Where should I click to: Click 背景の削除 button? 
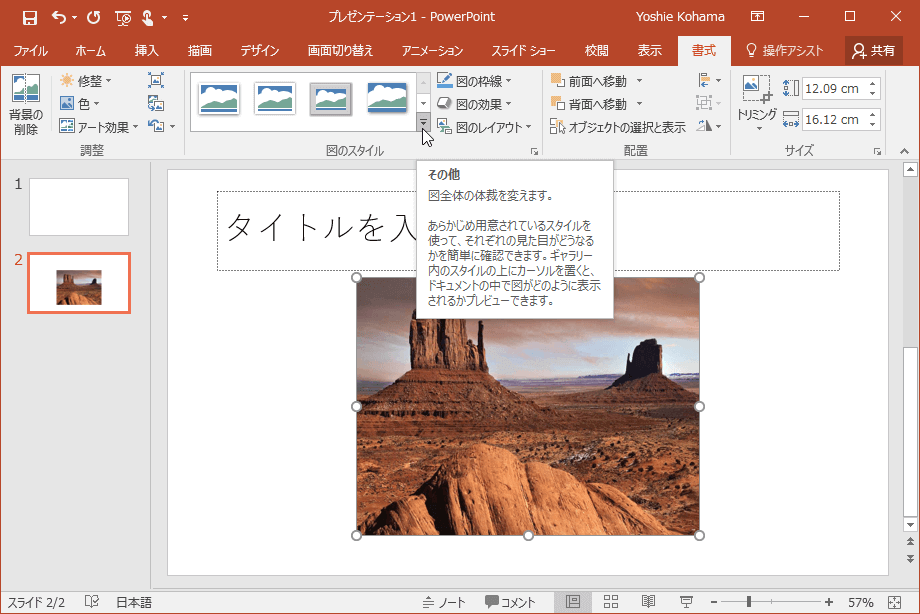(x=26, y=105)
